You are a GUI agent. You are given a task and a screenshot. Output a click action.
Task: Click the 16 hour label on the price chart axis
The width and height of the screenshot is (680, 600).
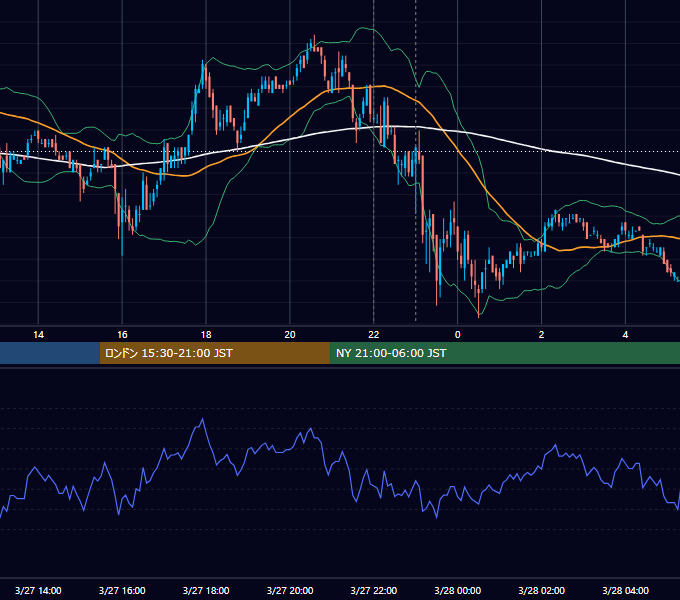coord(122,335)
